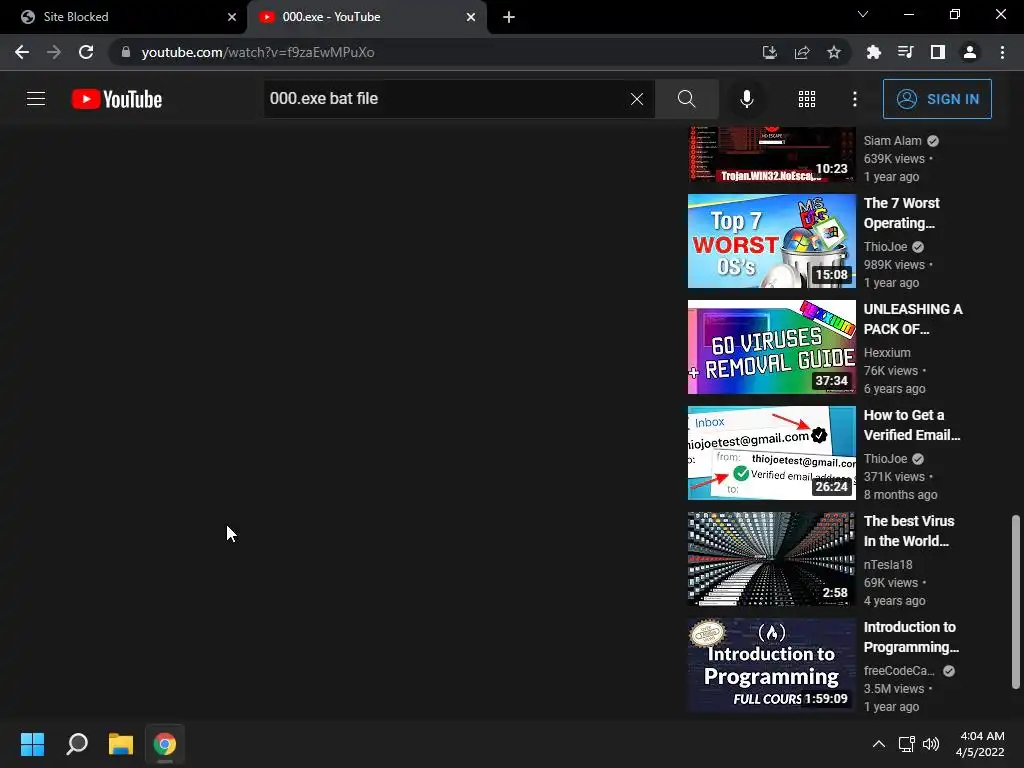The image size is (1024, 768).
Task: Open the Chrome three-dot menu
Action: click(1002, 52)
